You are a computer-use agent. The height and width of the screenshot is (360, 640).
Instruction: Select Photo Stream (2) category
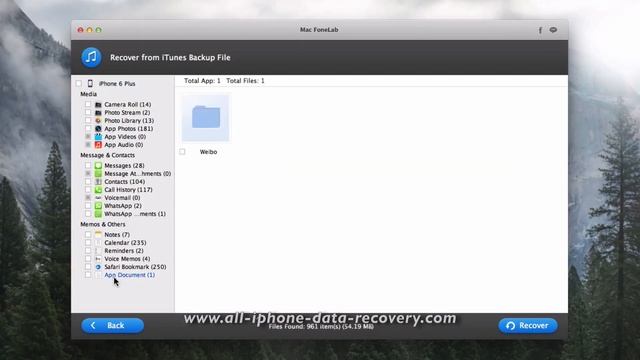pos(127,113)
